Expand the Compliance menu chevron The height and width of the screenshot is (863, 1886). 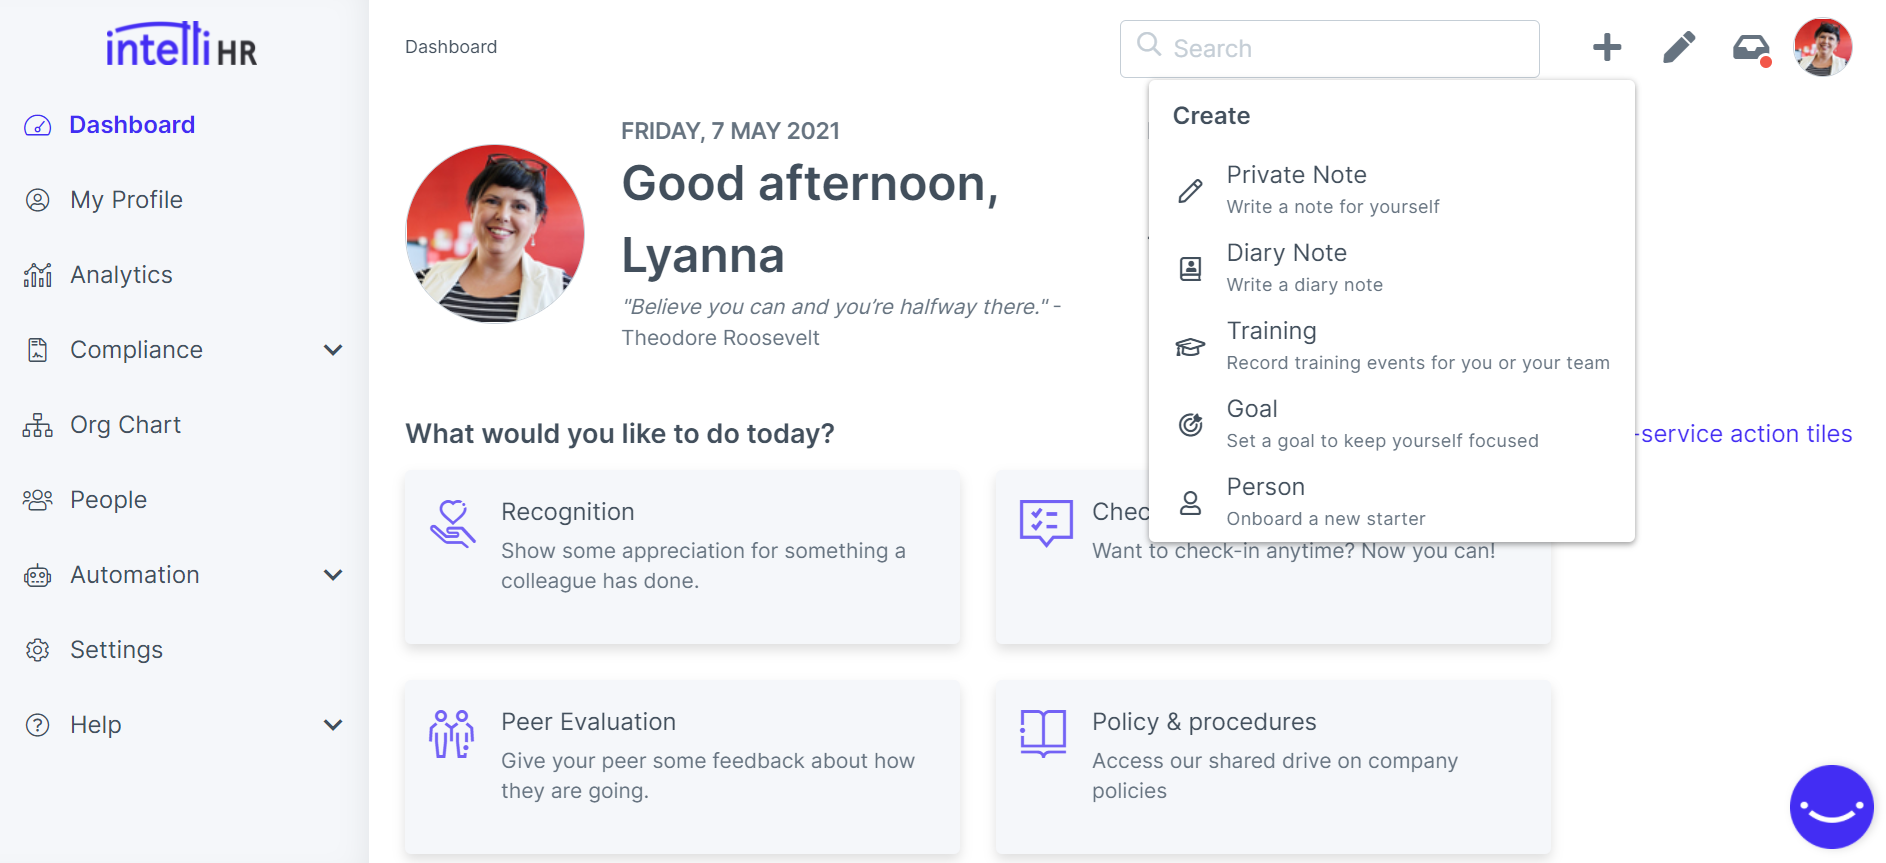pos(333,350)
